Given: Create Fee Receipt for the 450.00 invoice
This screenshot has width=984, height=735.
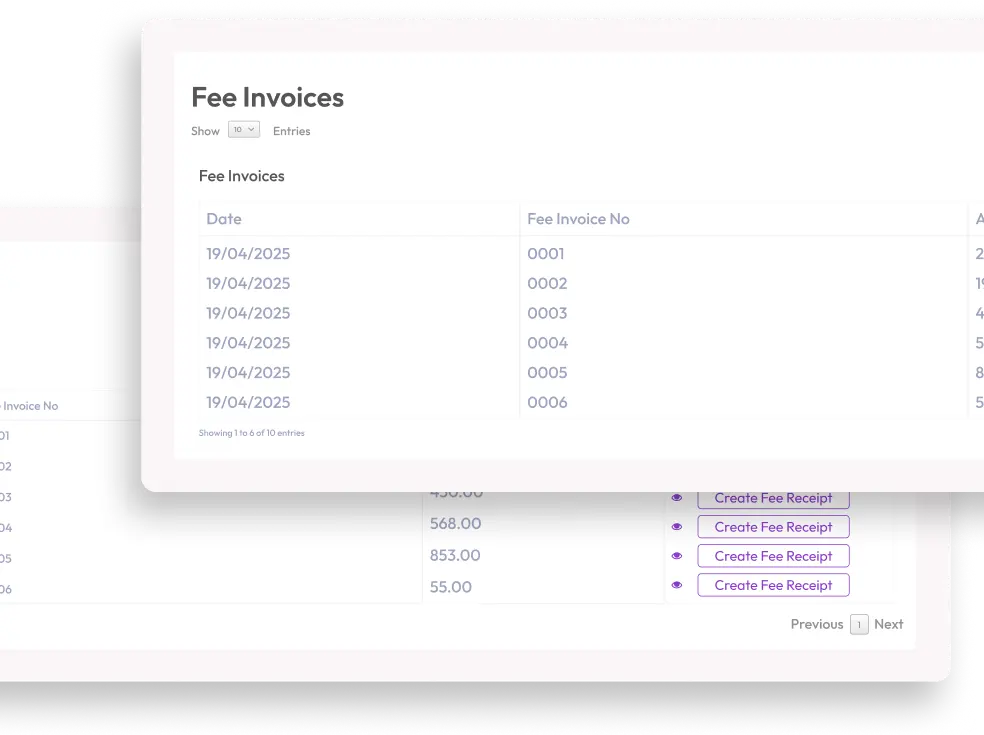Looking at the screenshot, I should pyautogui.click(x=772, y=497).
